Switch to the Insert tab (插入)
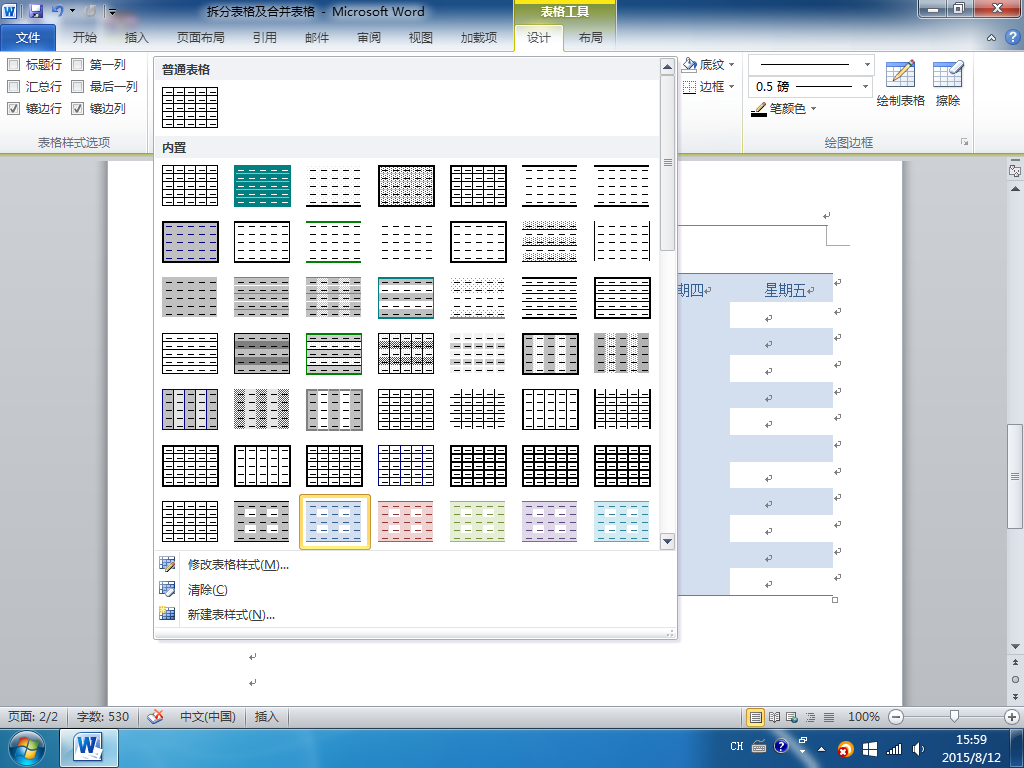The image size is (1024, 768). coord(136,37)
